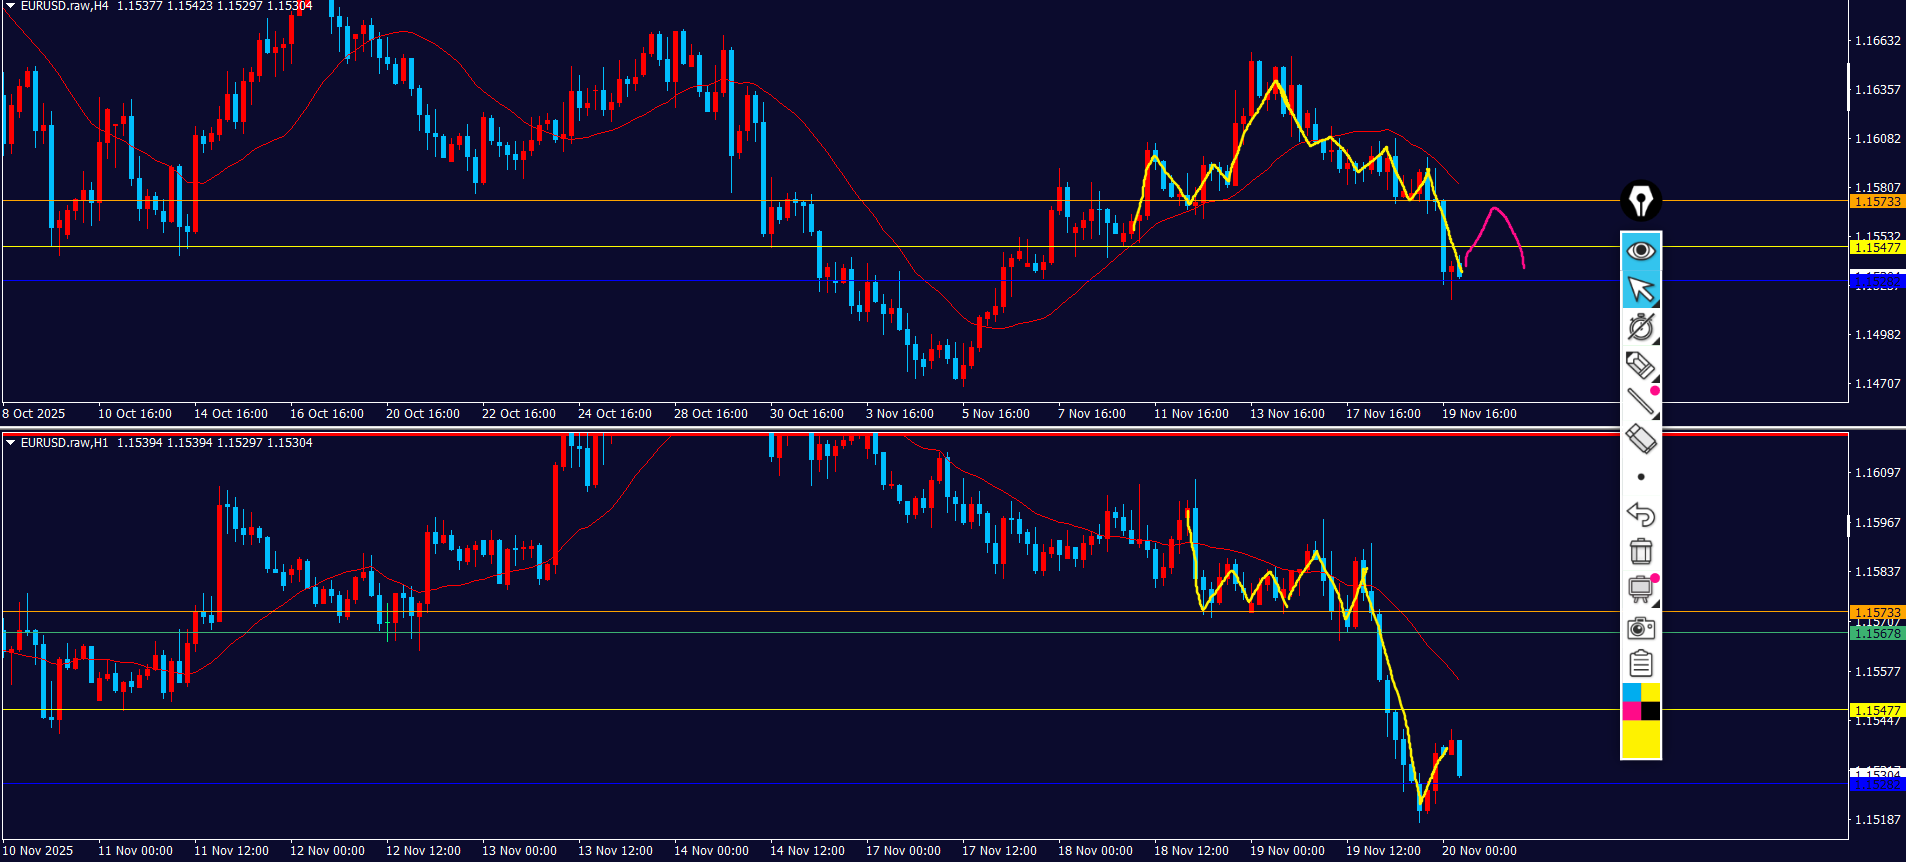Select the highlighter marker tool
This screenshot has width=1906, height=862.
tap(1640, 365)
